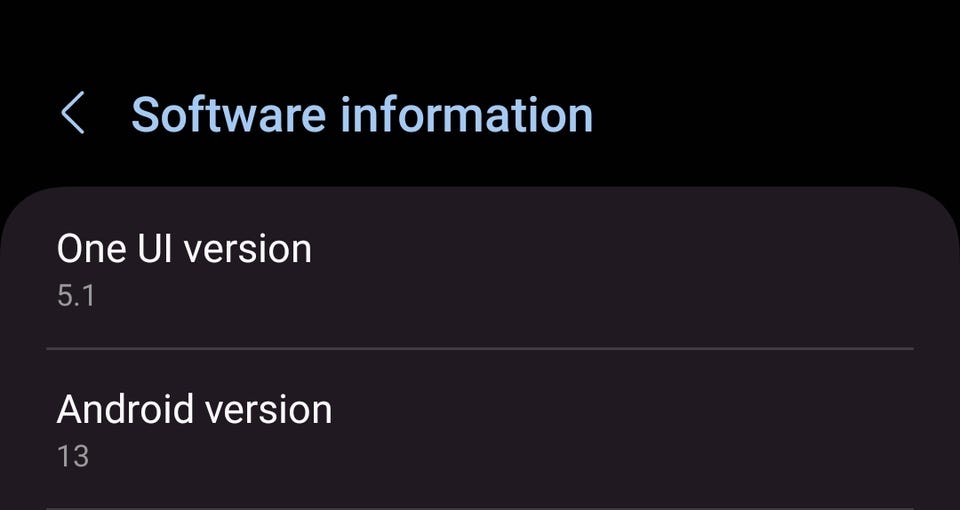Open the Android version entry
Screen dimensions: 960x510
coord(480,430)
